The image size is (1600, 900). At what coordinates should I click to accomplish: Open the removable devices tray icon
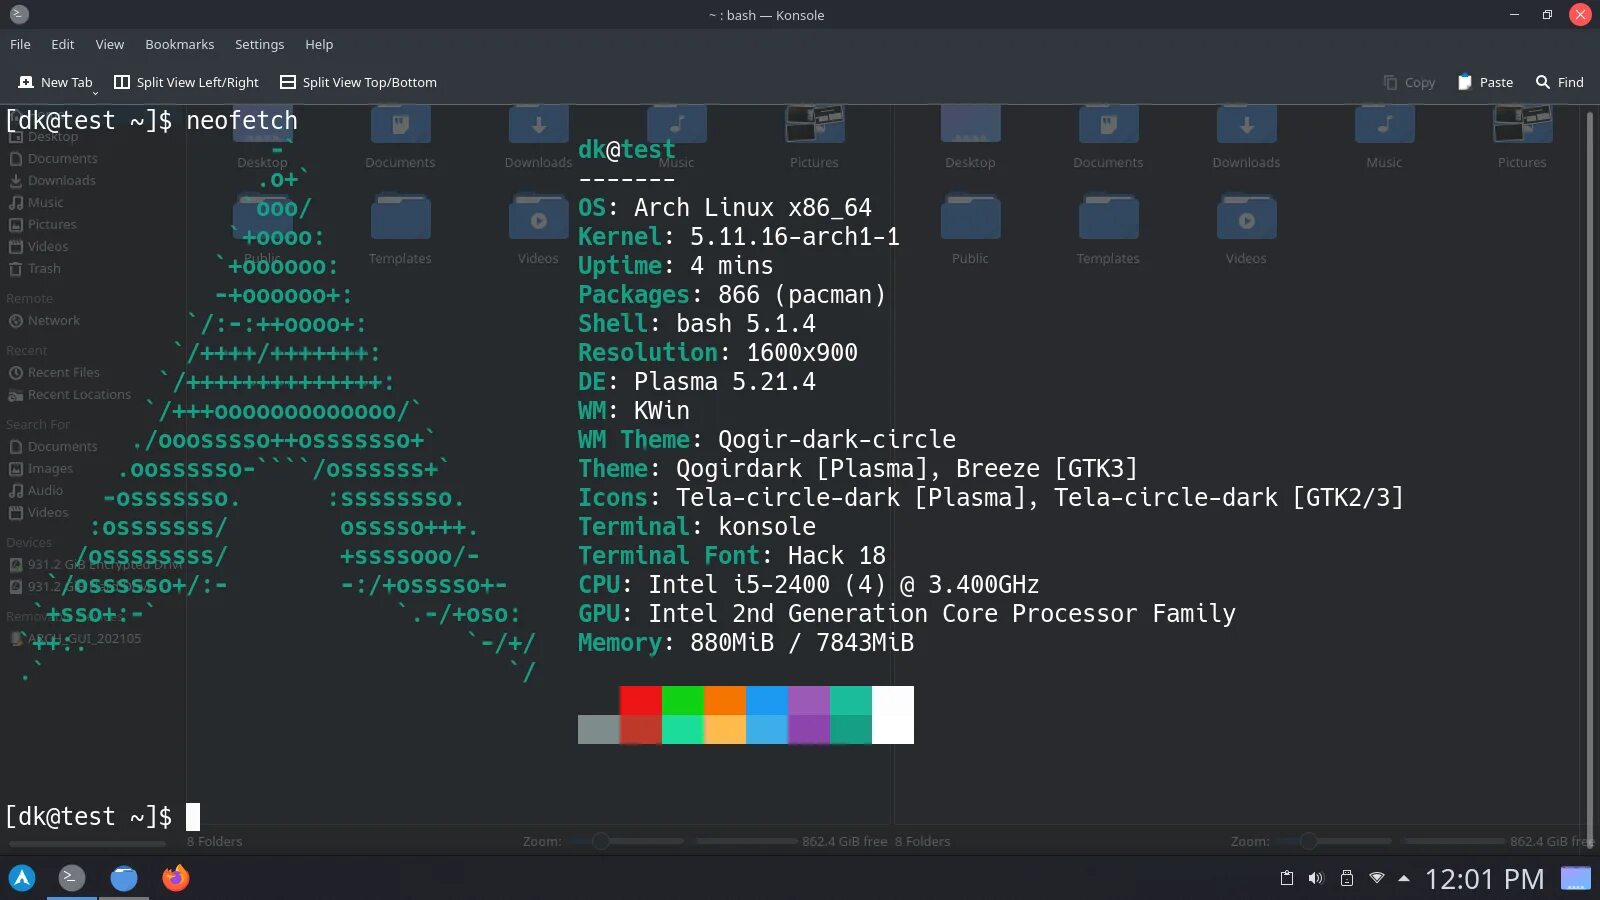[x=1347, y=878]
